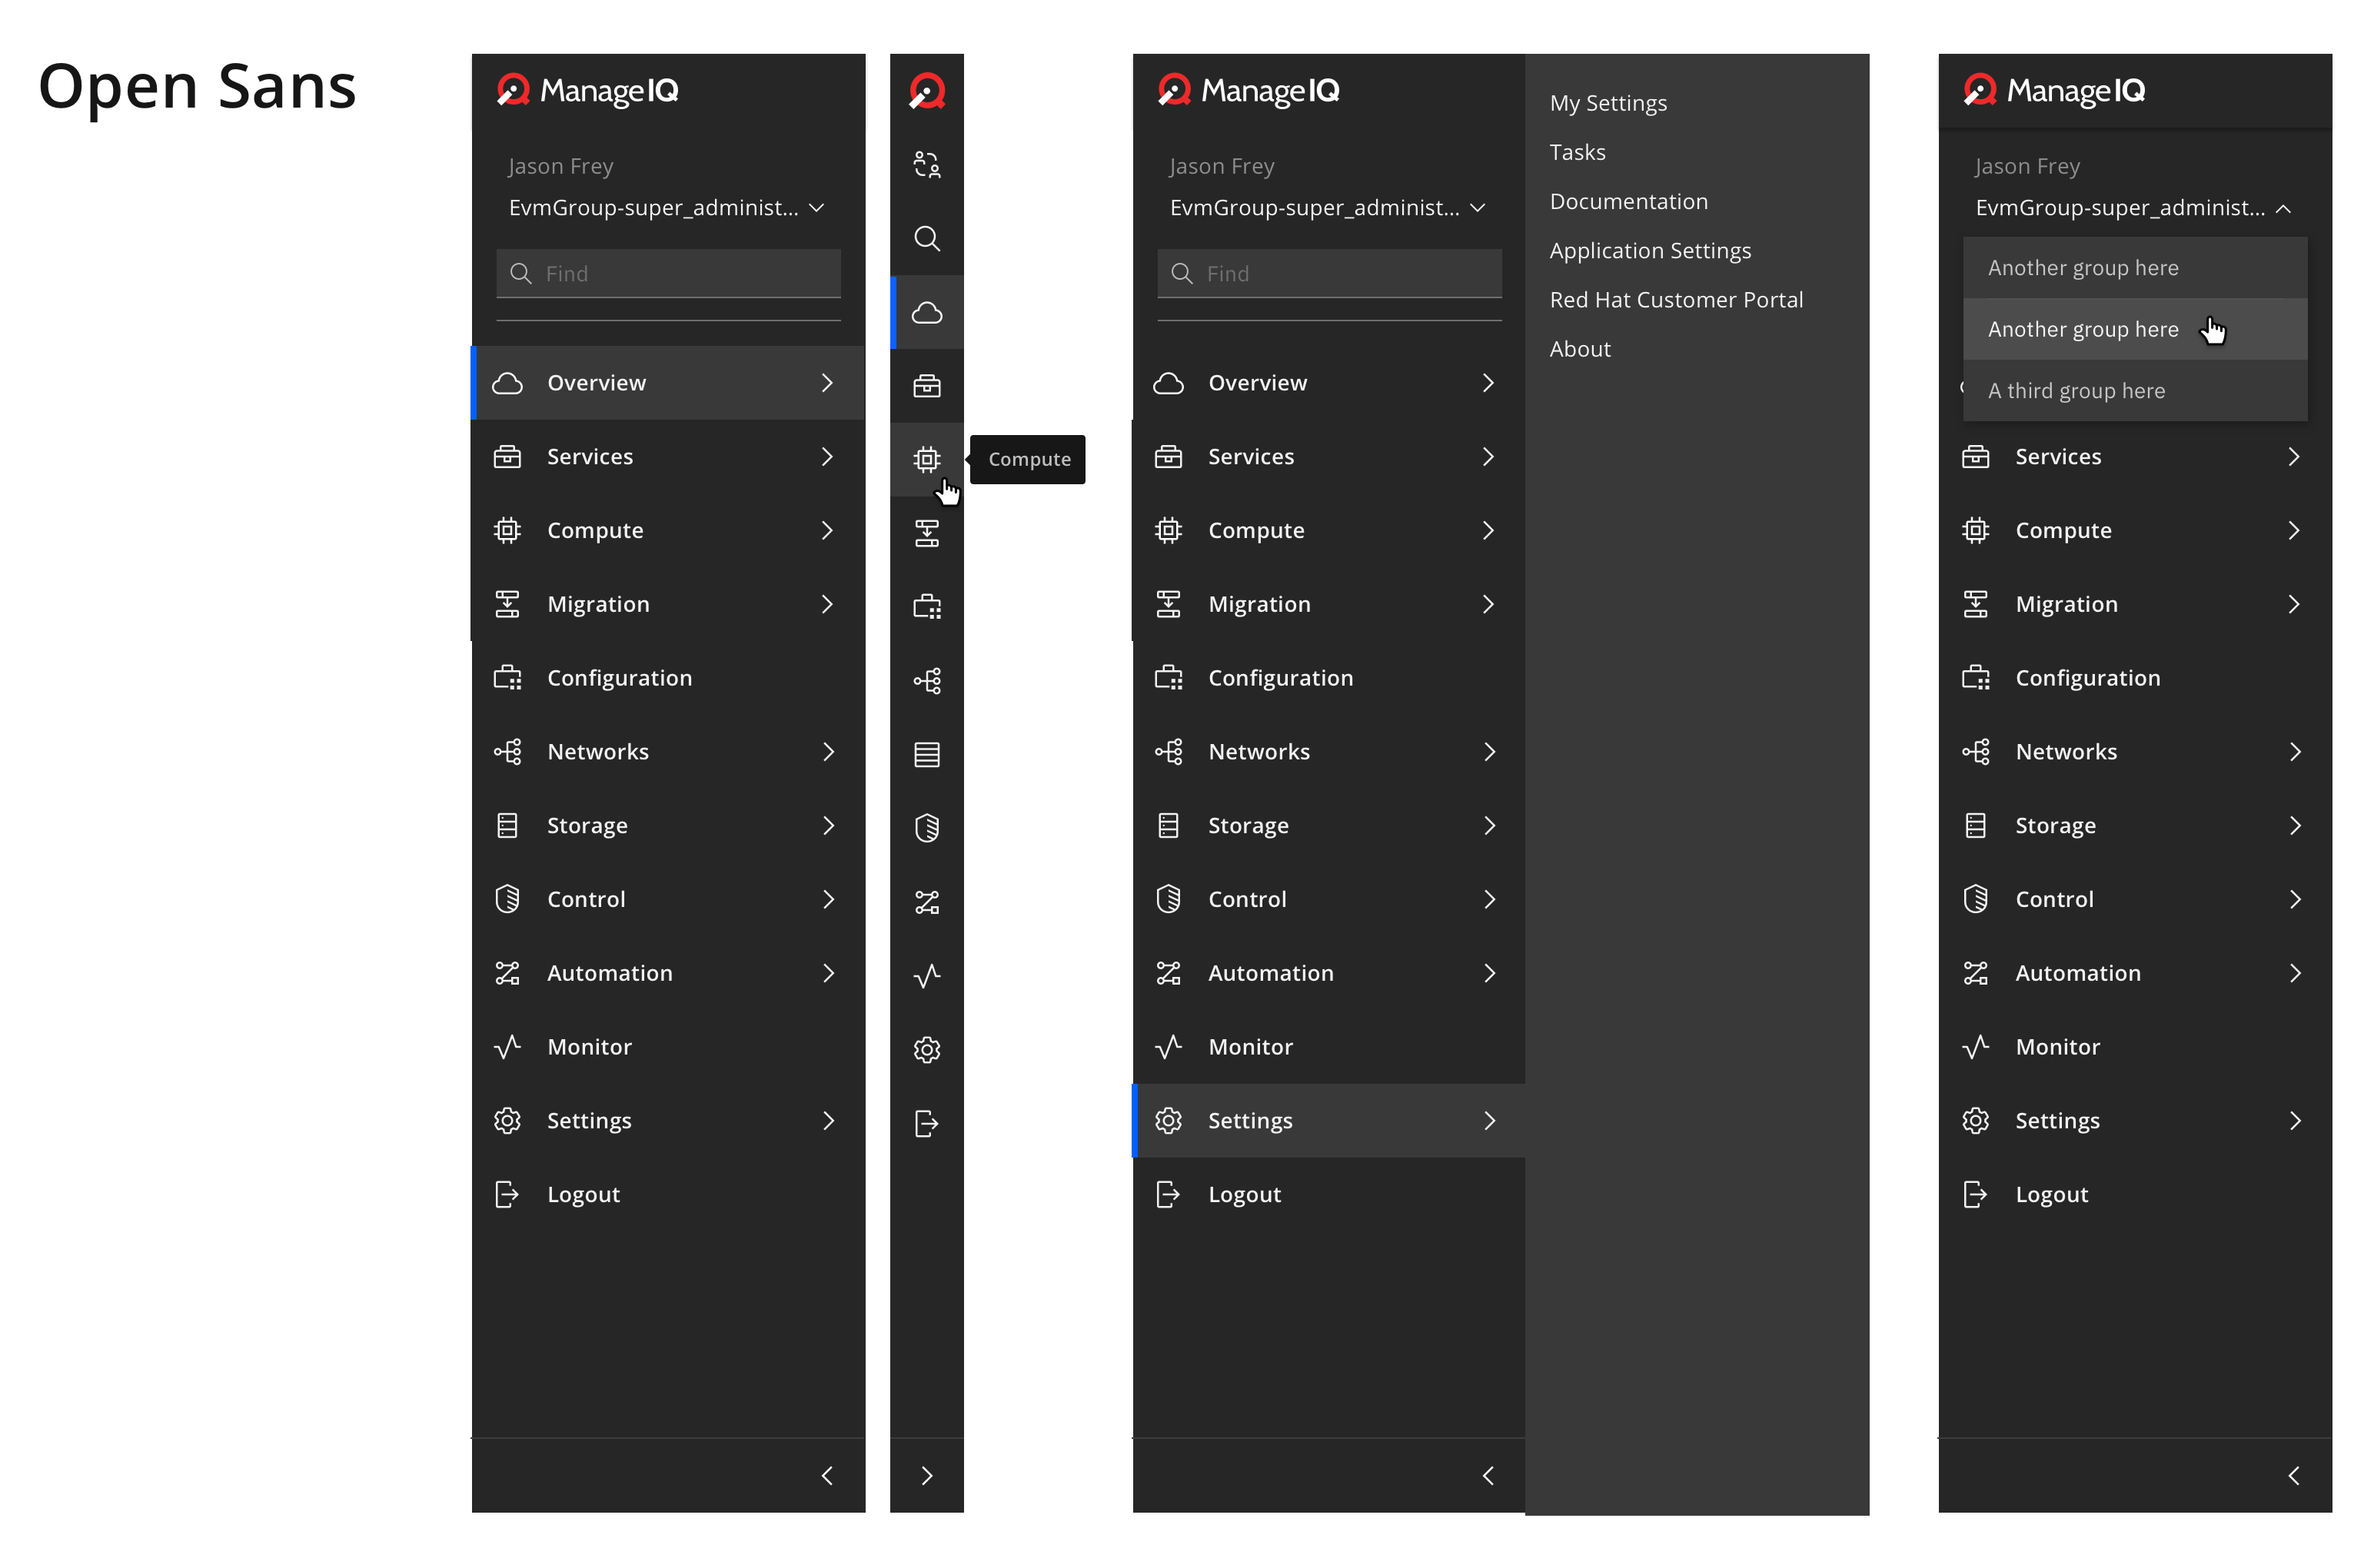
Task: Open the user group icon in collapsed sidebar
Action: coord(926,164)
